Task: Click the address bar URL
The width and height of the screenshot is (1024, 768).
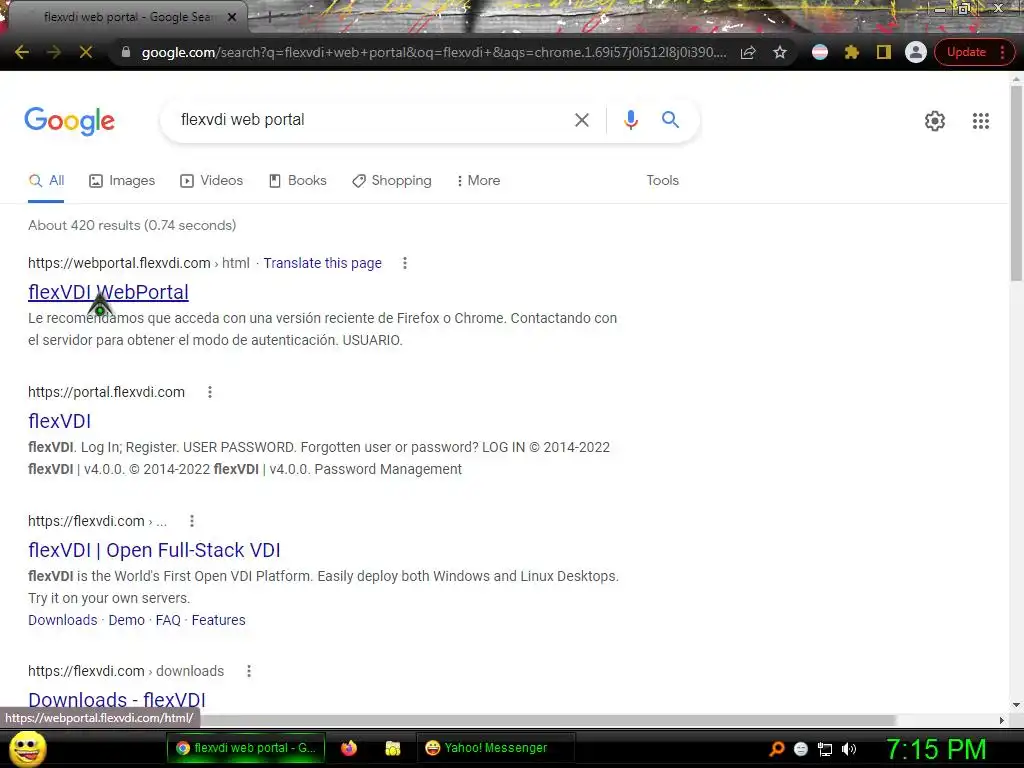Action: click(x=434, y=52)
